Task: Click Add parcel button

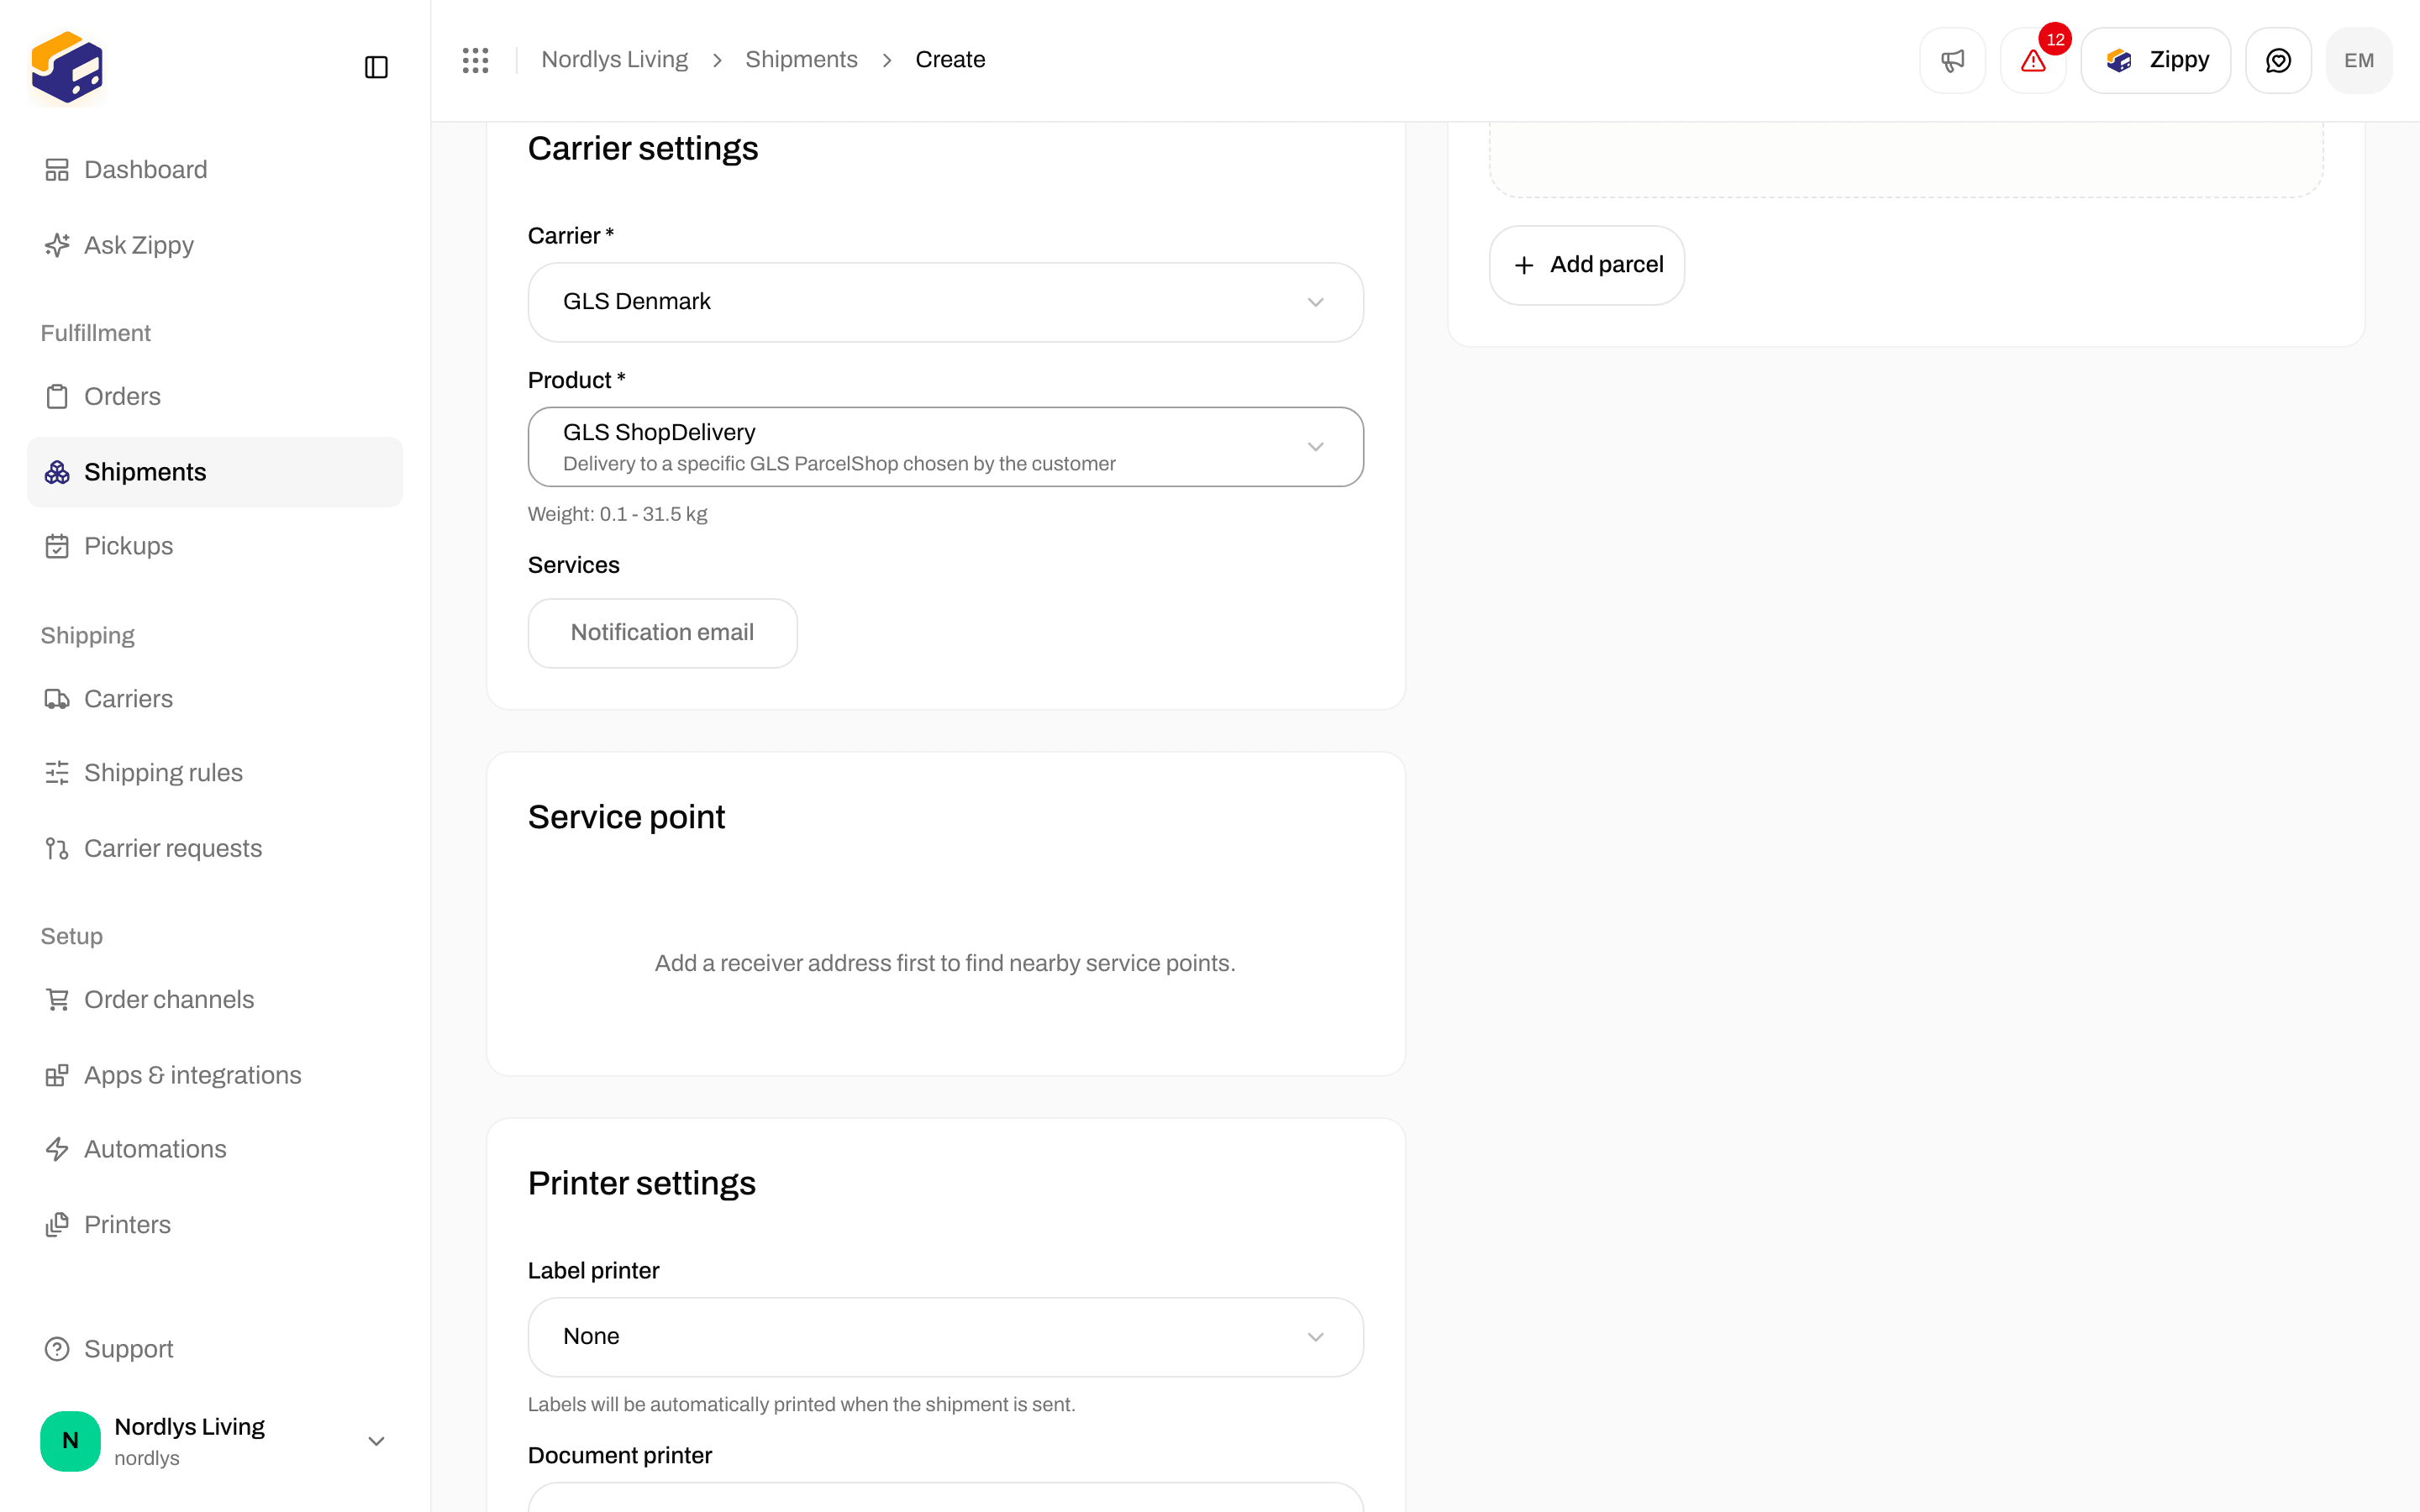Action: point(1587,265)
